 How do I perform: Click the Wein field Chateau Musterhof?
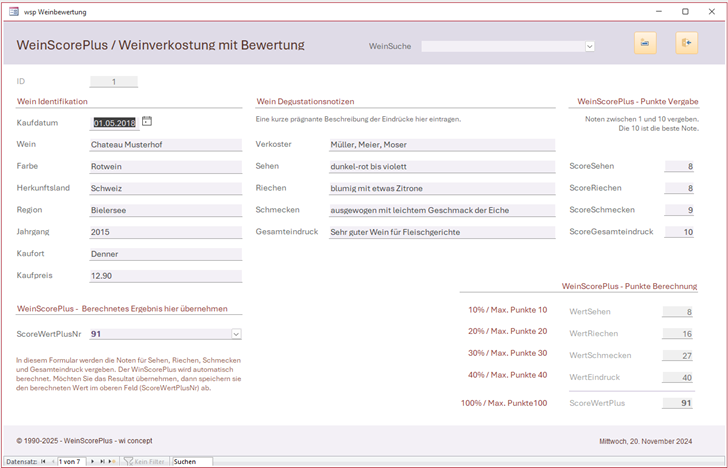coord(166,144)
